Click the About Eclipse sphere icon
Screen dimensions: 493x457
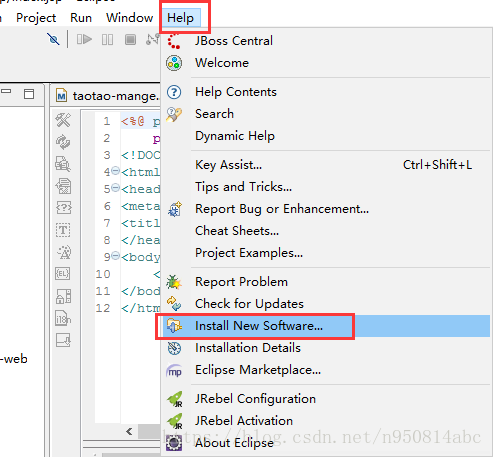tap(174, 443)
